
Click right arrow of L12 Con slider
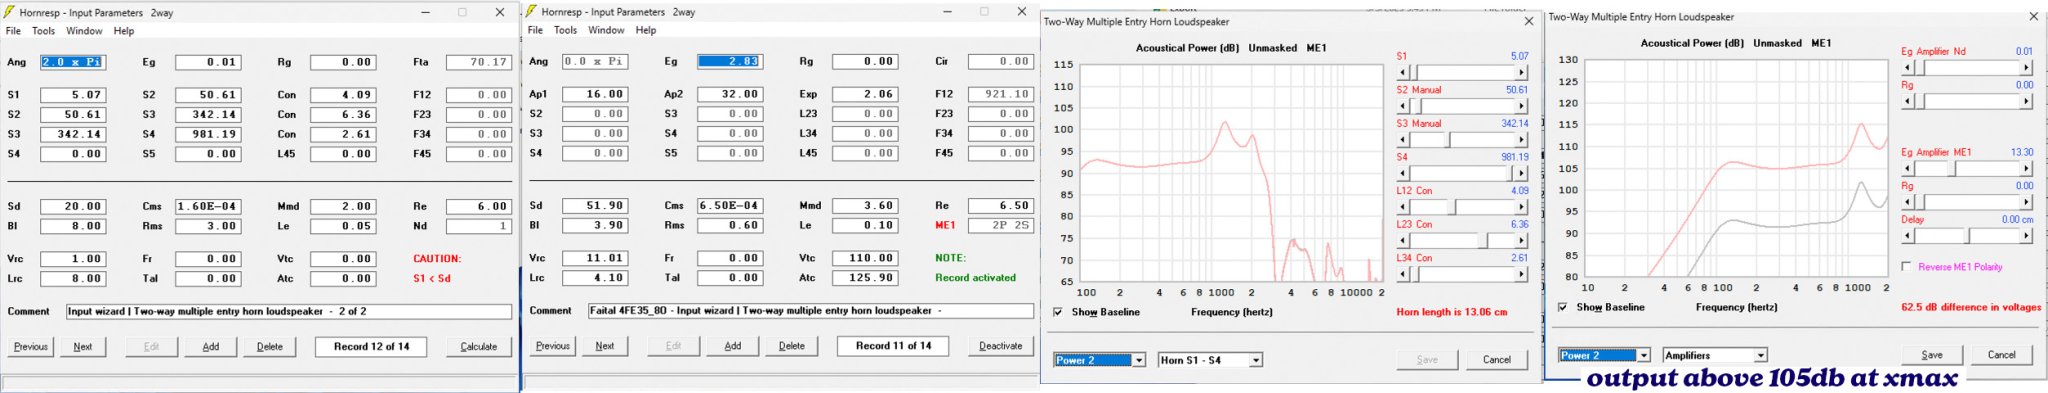[x=1522, y=207]
